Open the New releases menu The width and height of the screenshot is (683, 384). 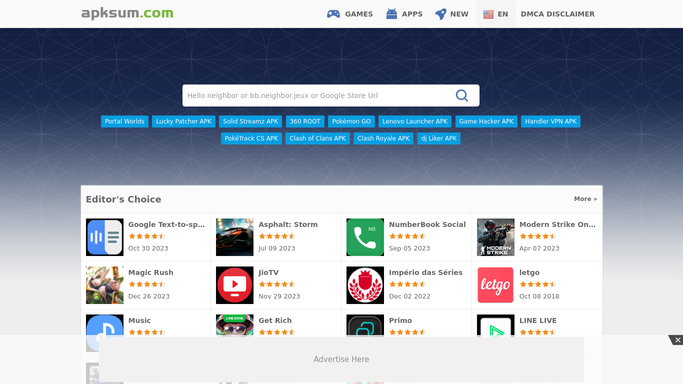point(452,14)
